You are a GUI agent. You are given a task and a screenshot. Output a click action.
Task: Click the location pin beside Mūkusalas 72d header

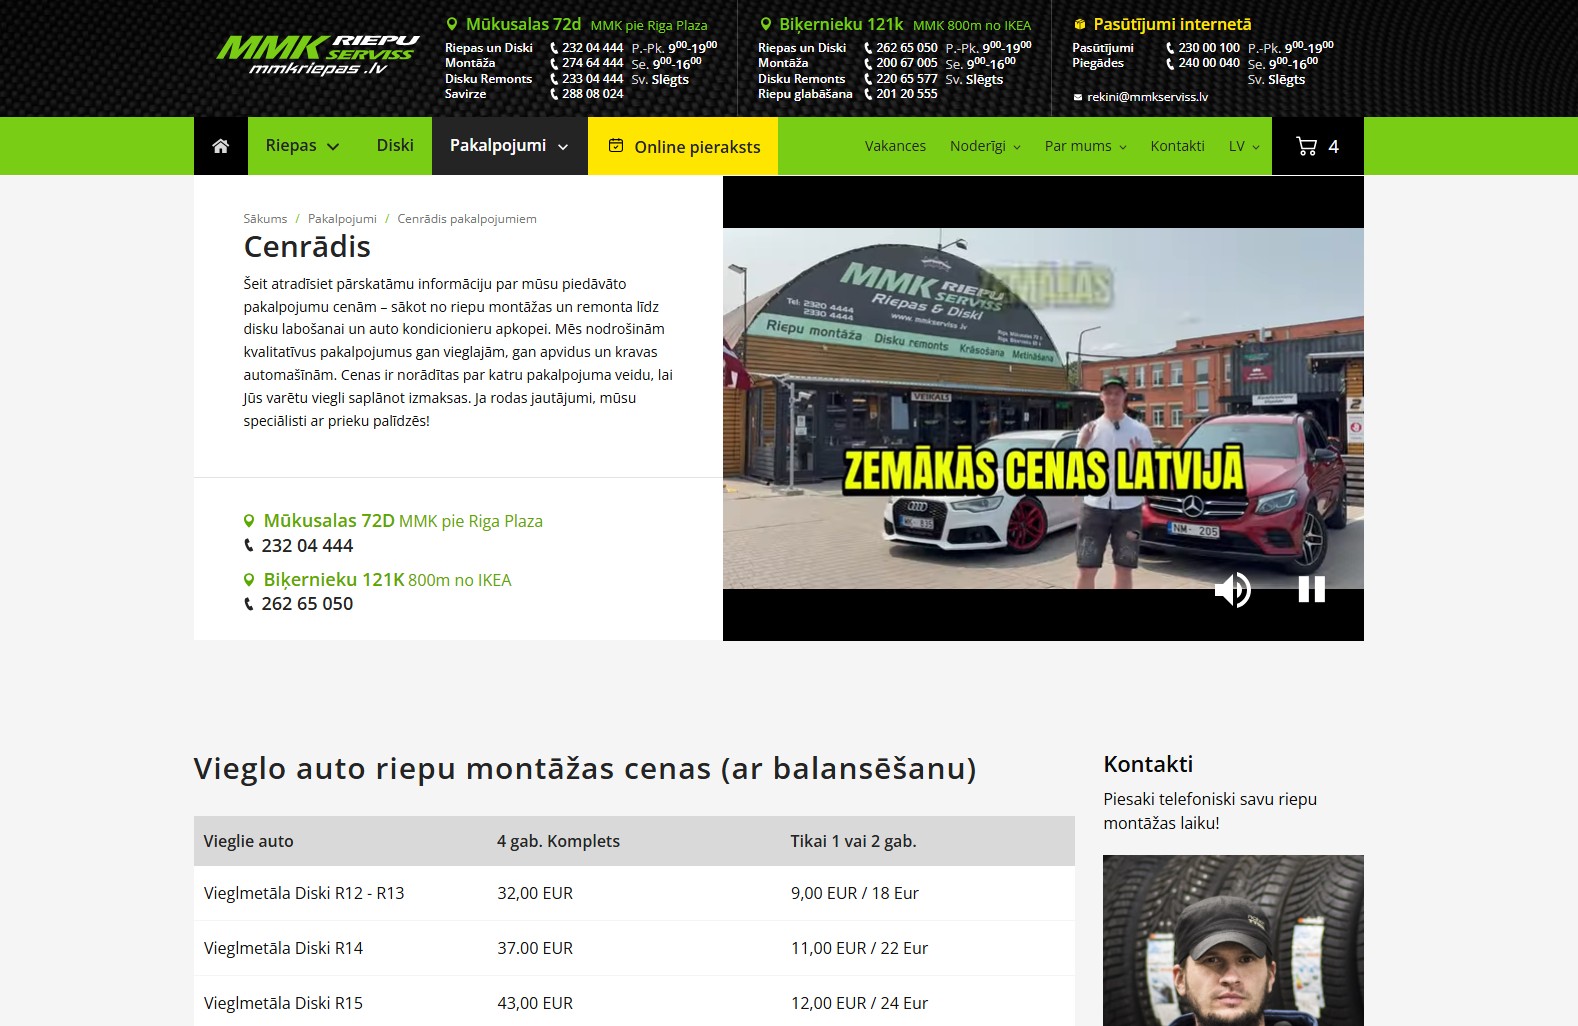point(452,24)
